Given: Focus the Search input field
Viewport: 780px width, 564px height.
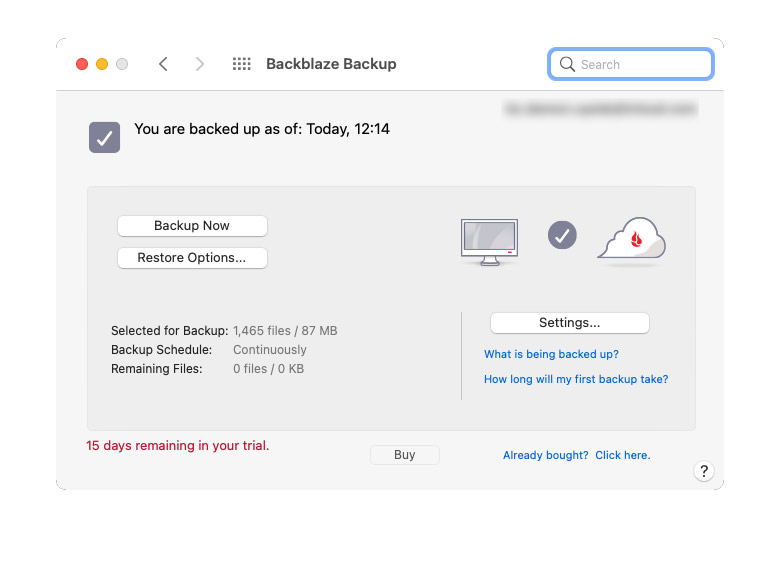Looking at the screenshot, I should (642, 64).
